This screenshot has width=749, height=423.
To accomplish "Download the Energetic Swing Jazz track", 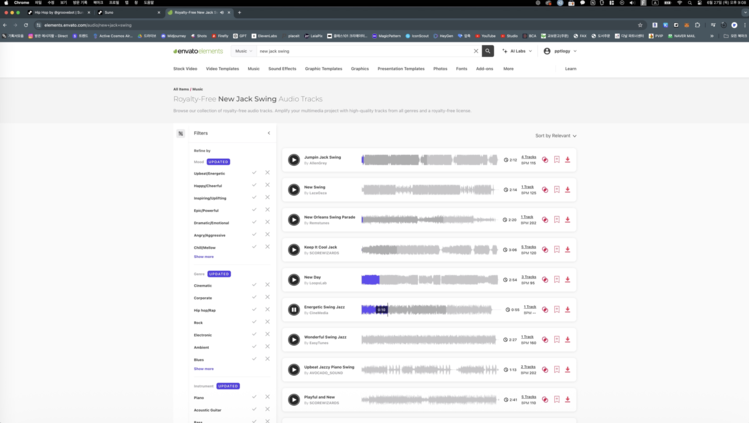I will pos(567,310).
